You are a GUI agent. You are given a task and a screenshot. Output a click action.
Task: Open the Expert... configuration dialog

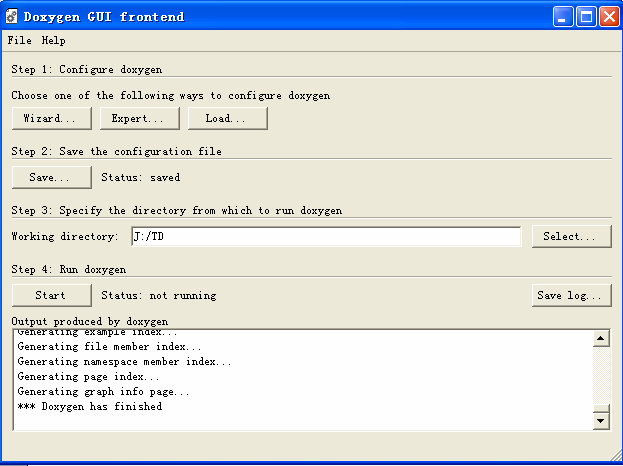(140, 118)
